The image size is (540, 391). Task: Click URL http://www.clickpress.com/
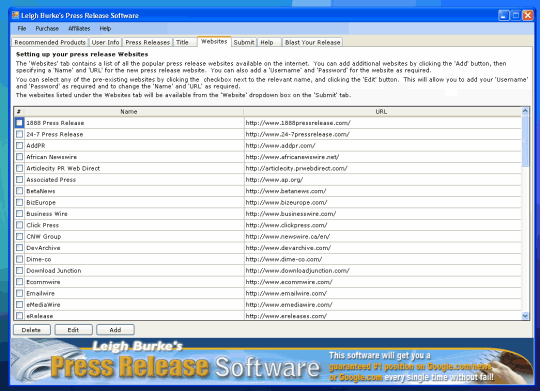(286, 225)
